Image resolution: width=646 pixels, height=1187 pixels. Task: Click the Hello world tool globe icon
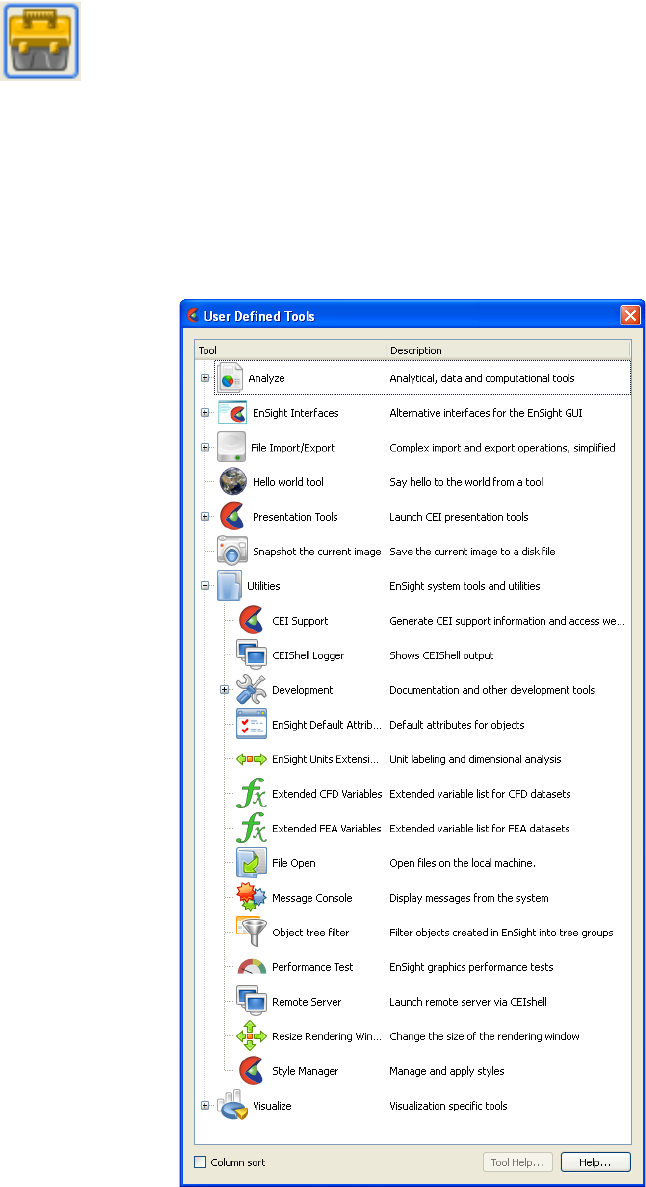pos(233,481)
